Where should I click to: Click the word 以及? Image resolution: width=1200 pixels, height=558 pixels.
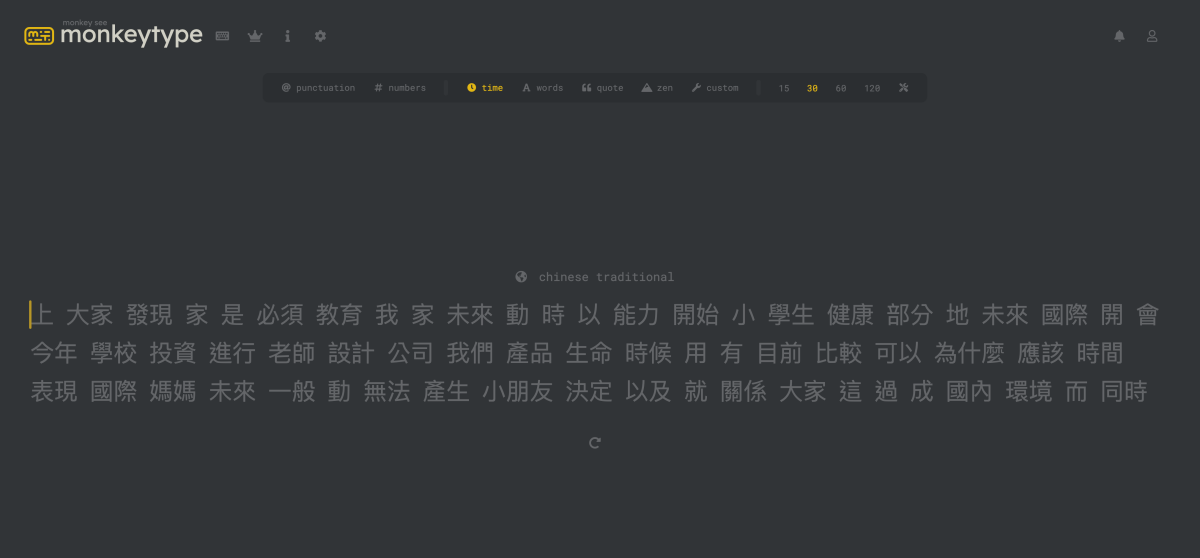(x=649, y=391)
